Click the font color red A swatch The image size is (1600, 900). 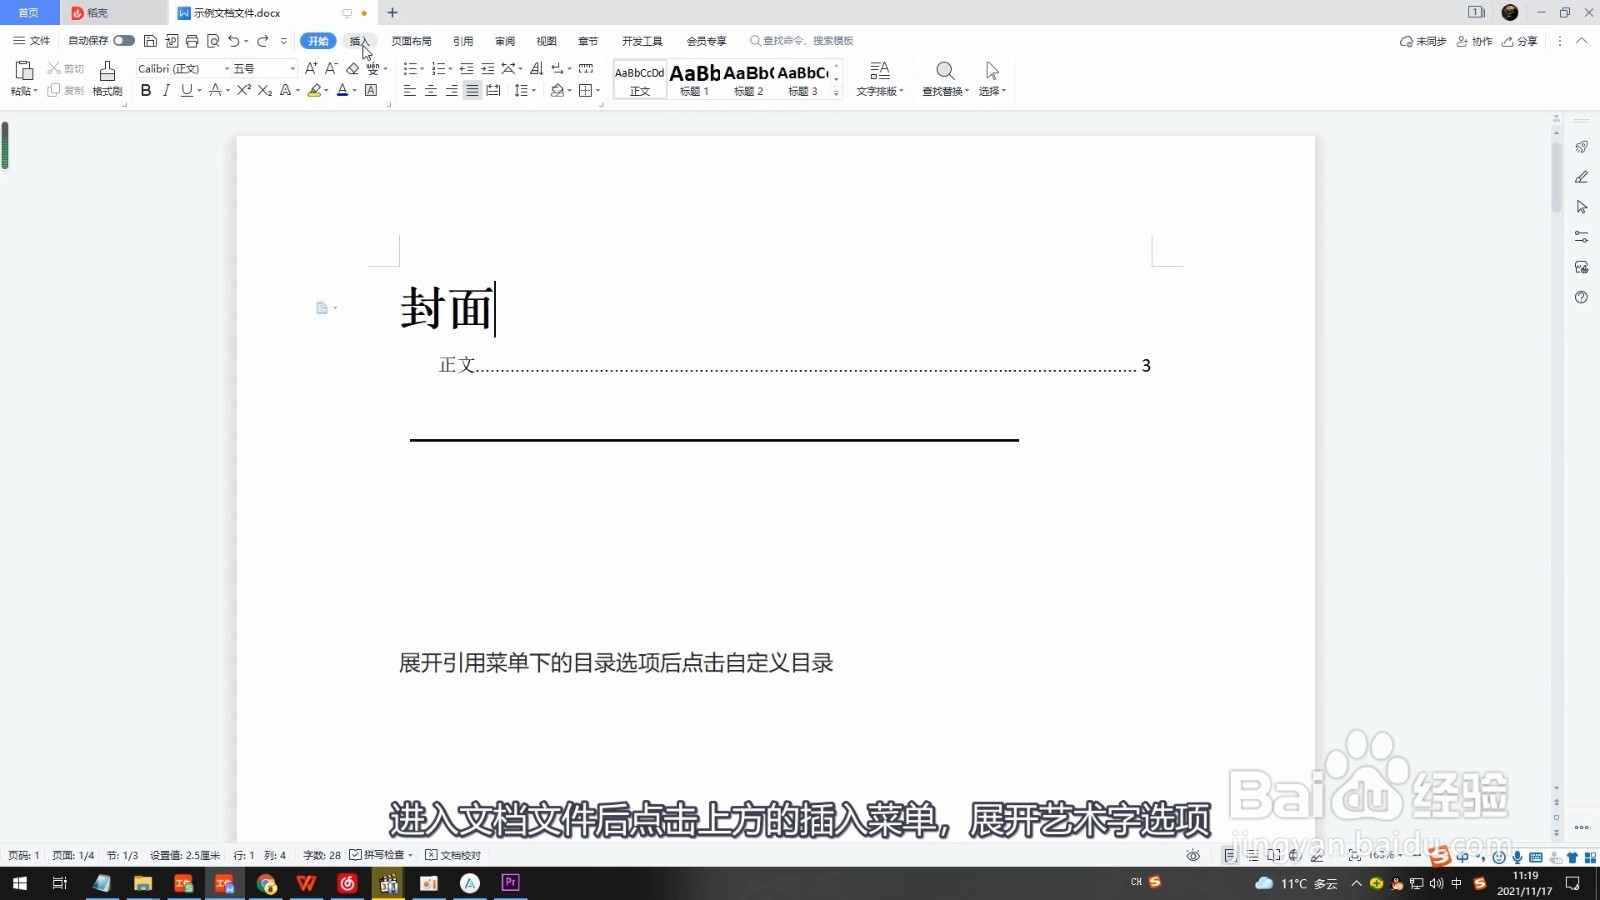[x=342, y=90]
